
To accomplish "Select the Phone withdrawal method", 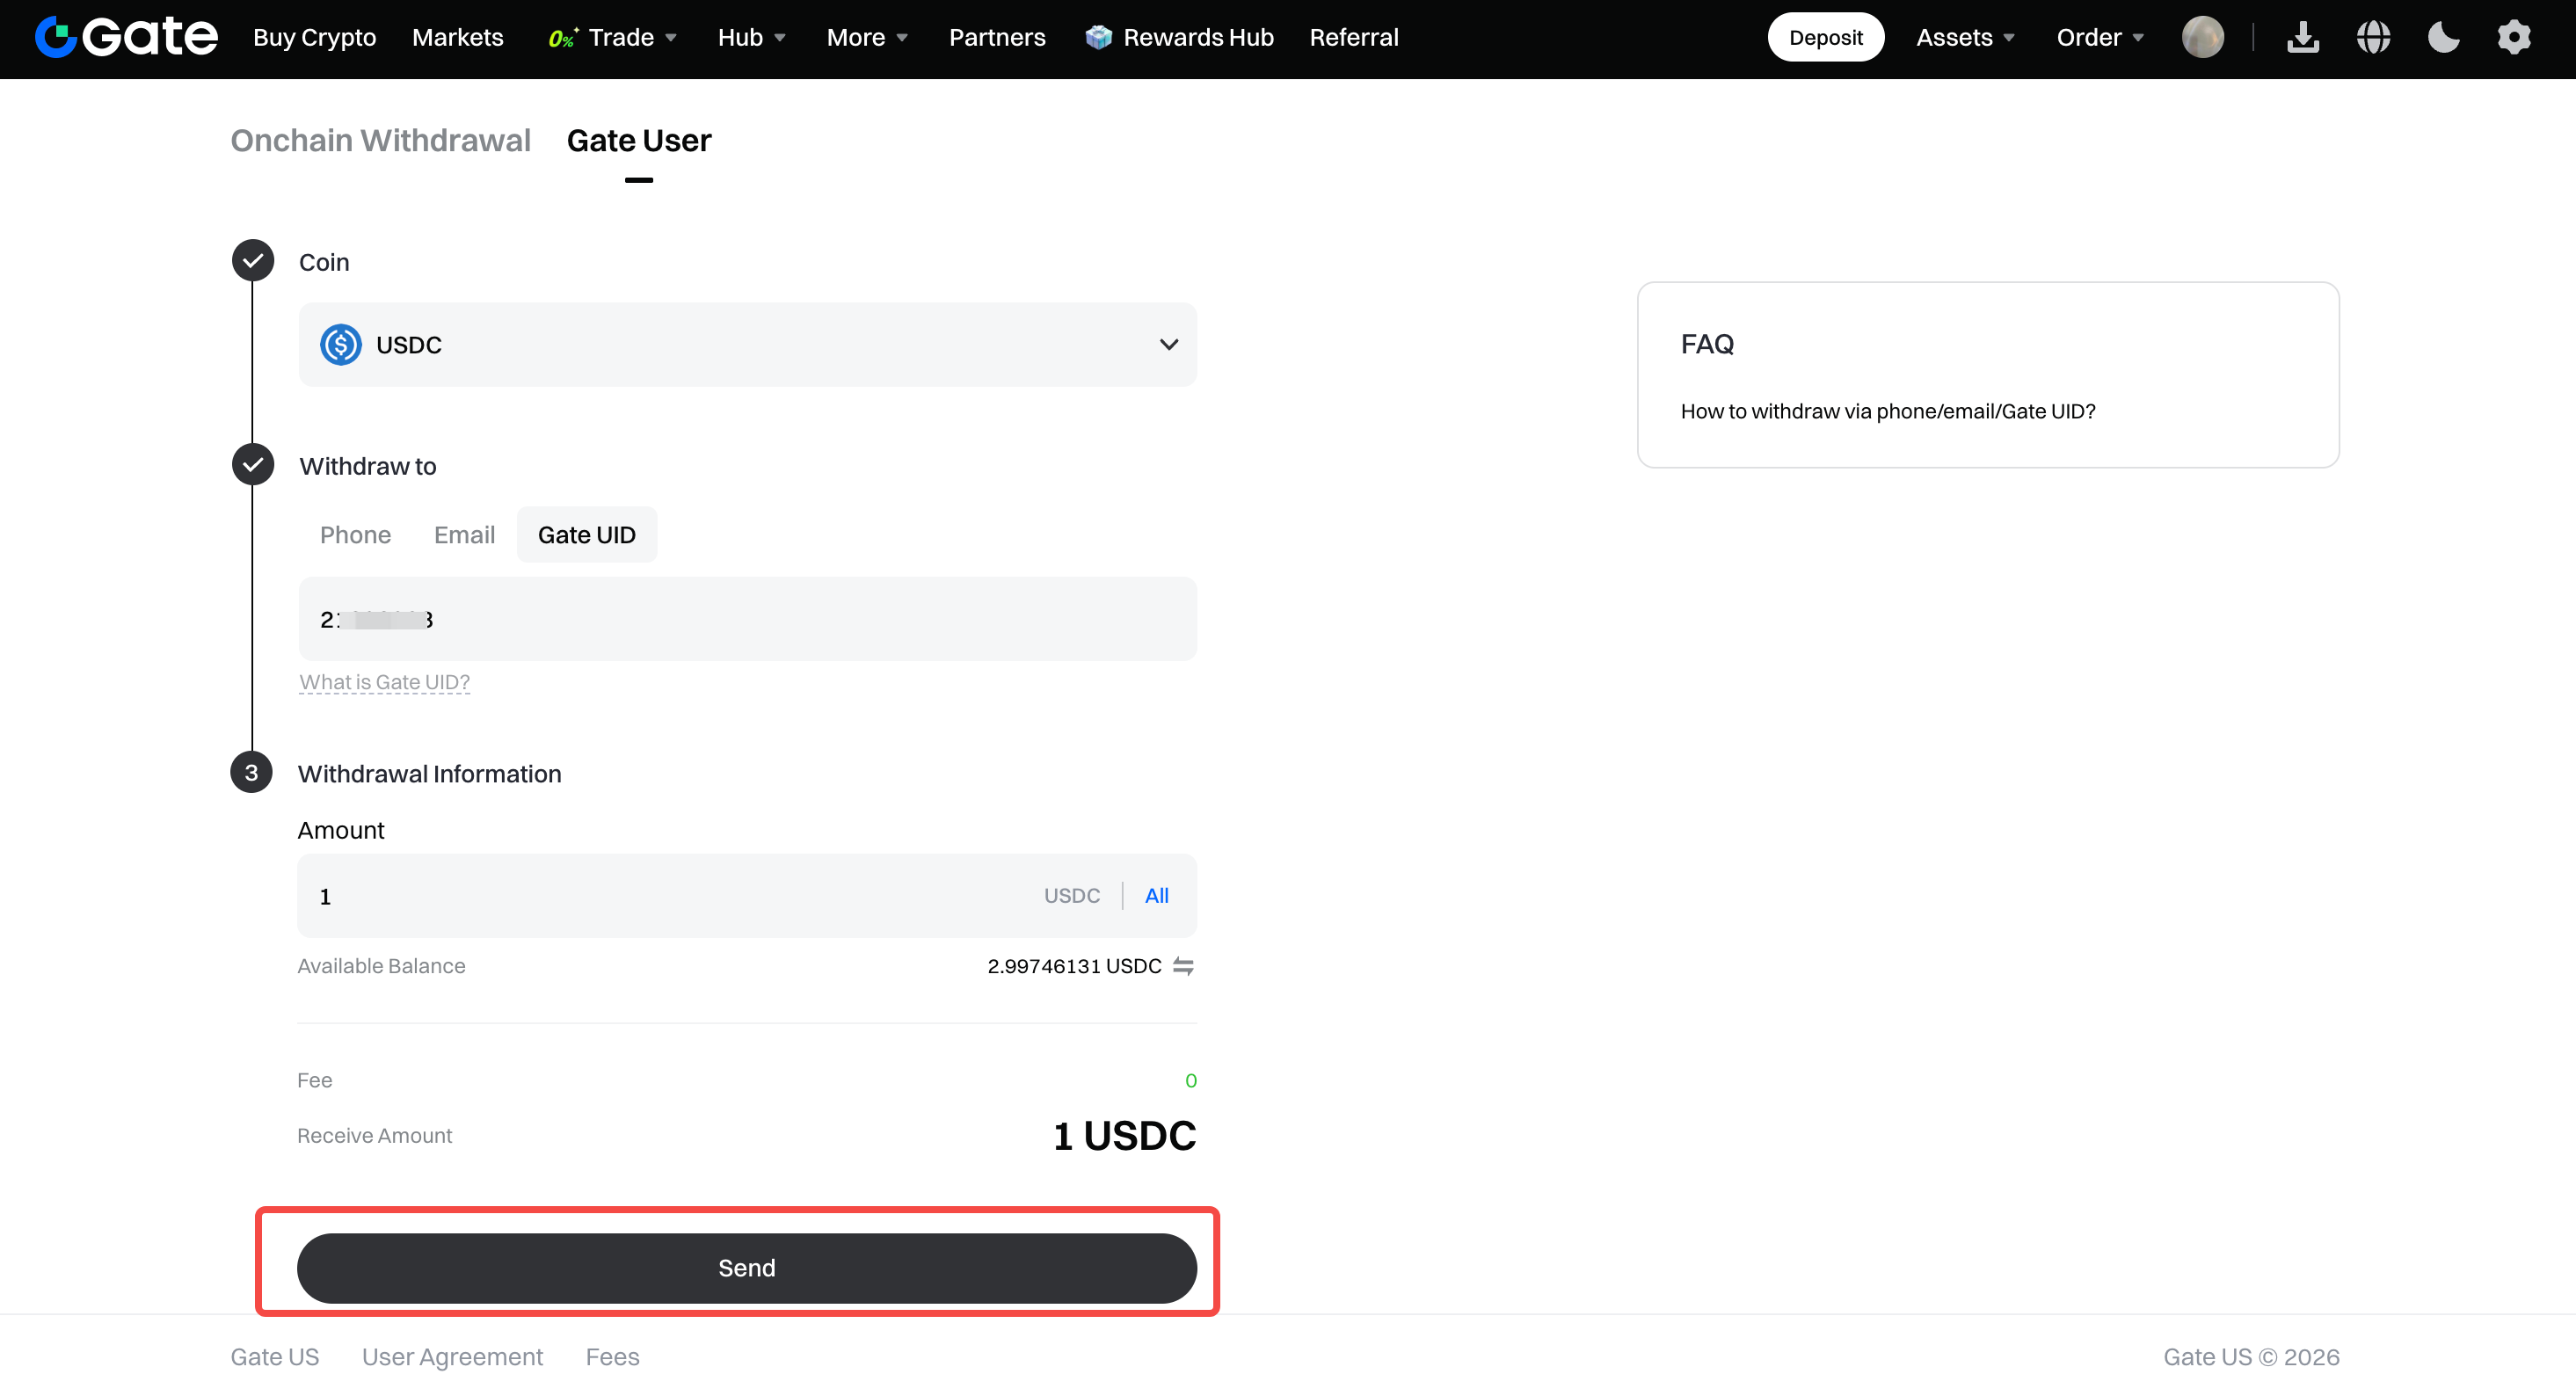I will pyautogui.click(x=355, y=535).
